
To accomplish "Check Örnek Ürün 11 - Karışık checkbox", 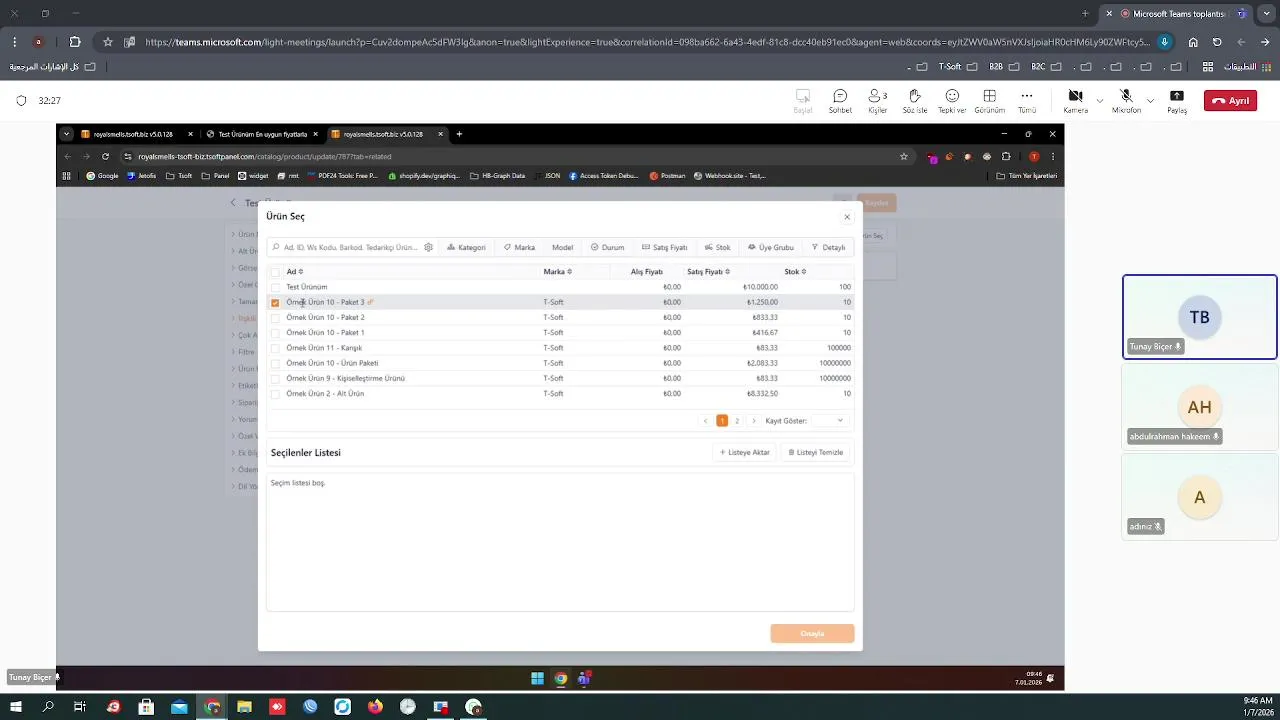I will tap(275, 348).
